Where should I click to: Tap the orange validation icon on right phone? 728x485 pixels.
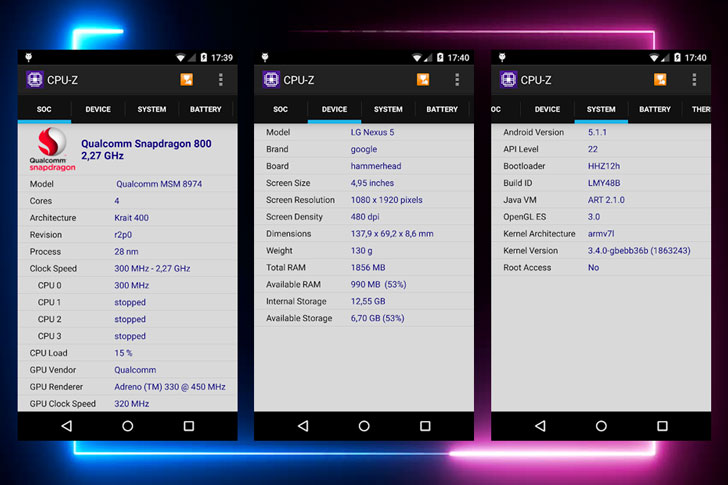660,80
